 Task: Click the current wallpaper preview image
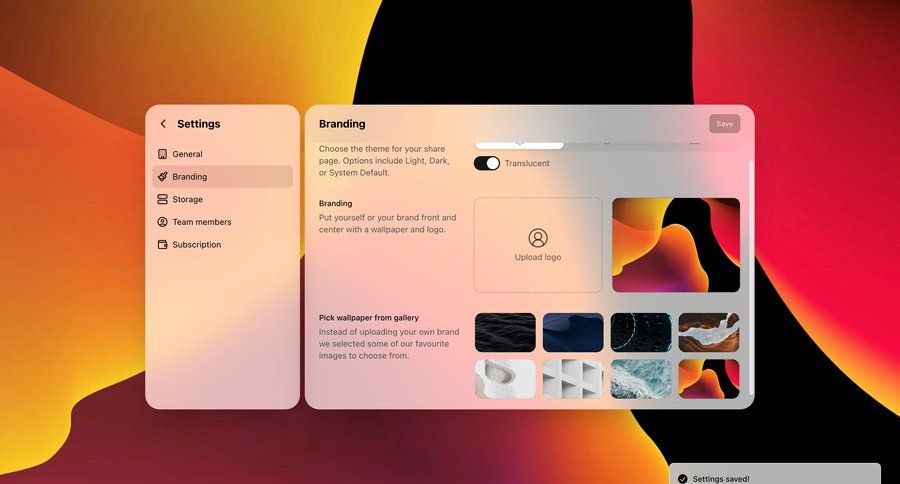coord(676,245)
